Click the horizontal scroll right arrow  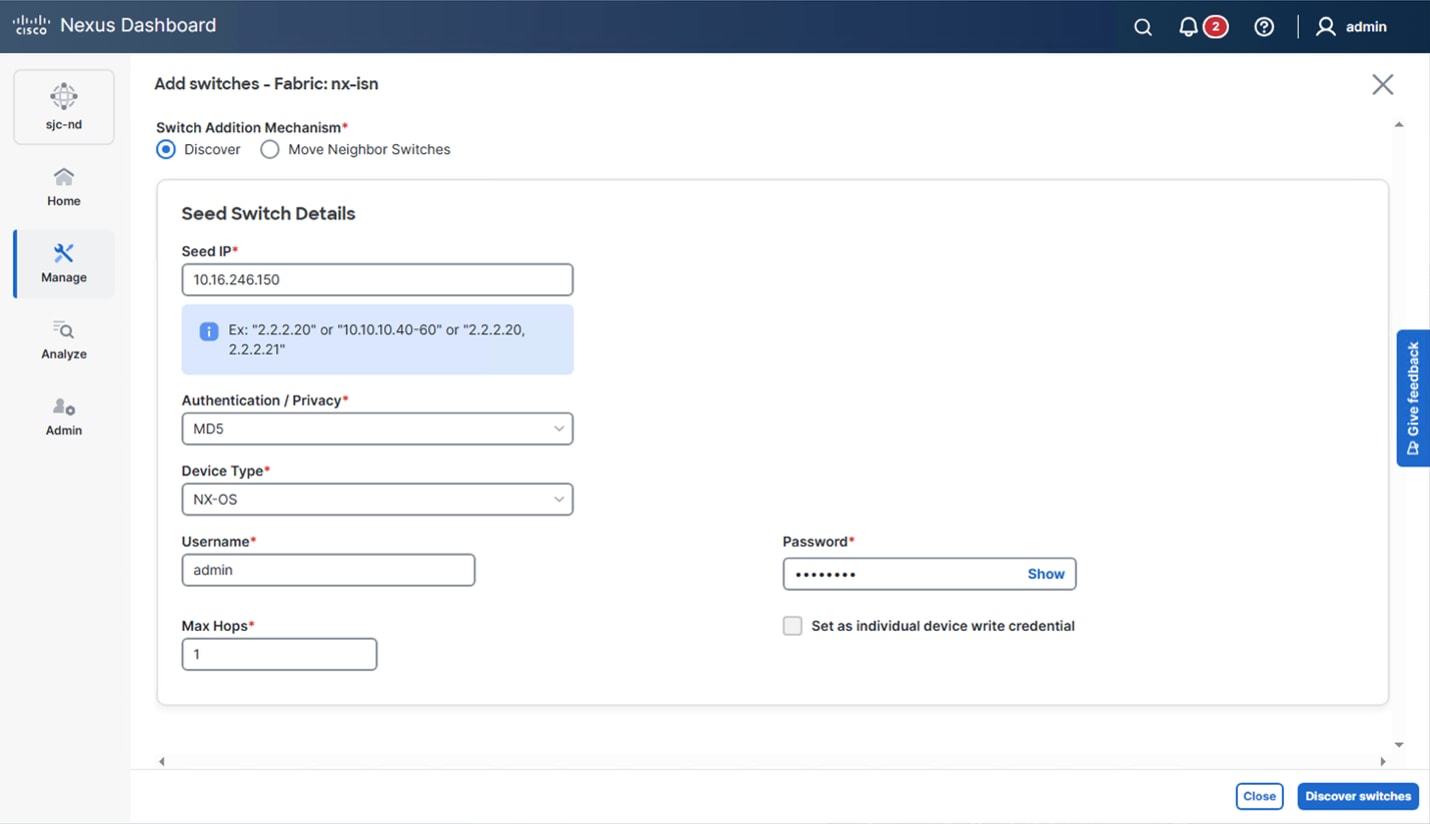click(1383, 762)
